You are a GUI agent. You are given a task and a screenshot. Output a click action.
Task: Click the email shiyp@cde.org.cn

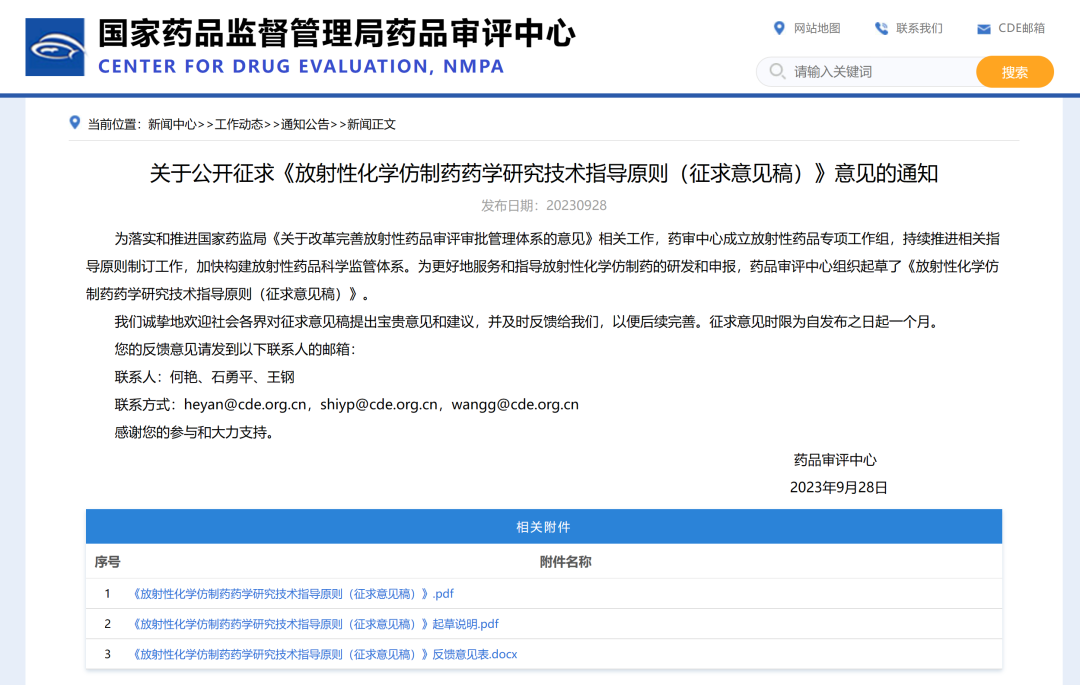[x=379, y=405]
